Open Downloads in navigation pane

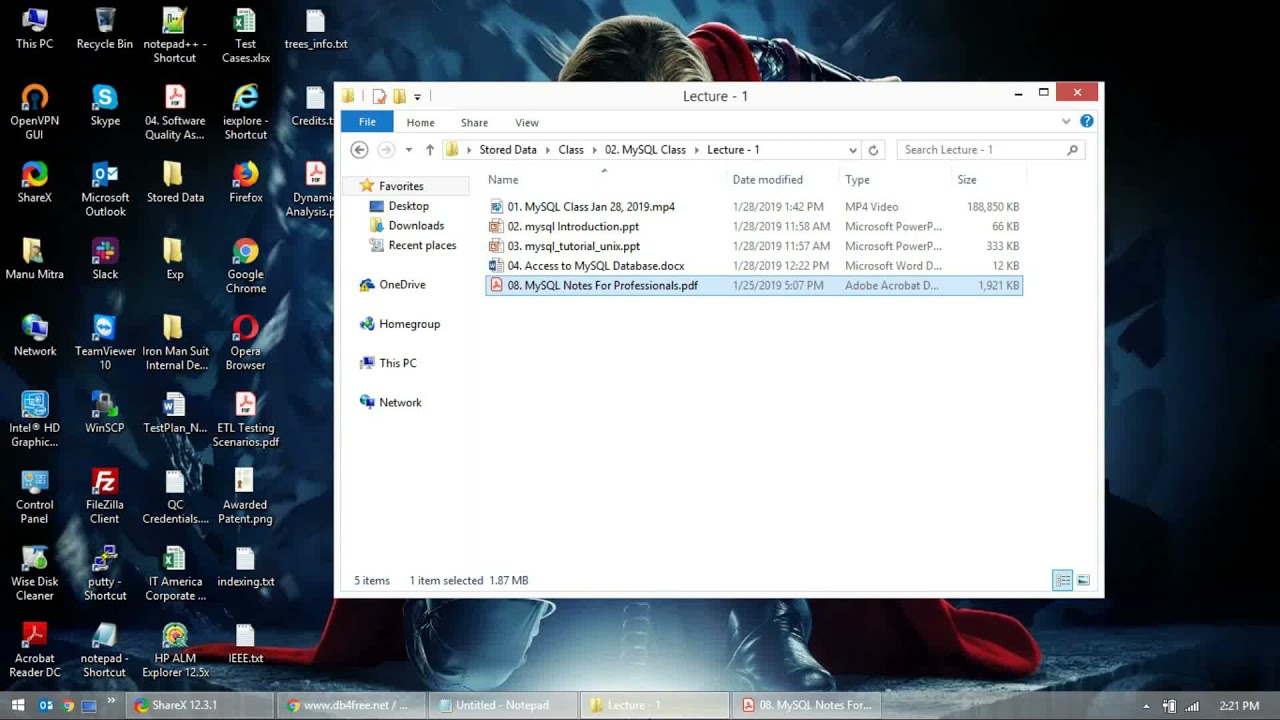click(415, 226)
